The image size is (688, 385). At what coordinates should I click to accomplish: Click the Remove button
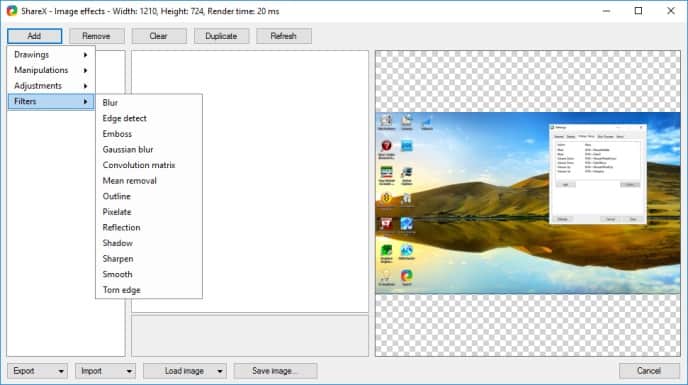pos(97,36)
